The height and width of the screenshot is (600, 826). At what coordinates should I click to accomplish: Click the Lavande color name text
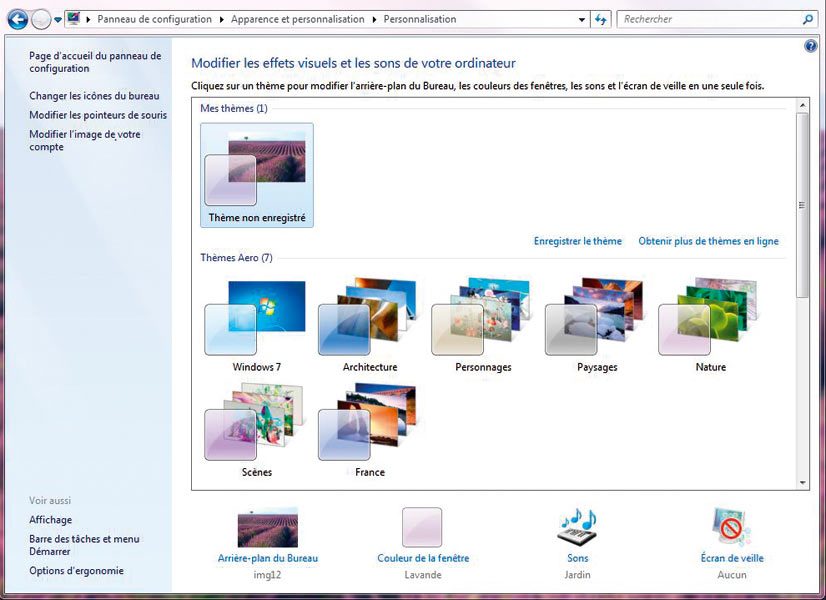point(423,575)
